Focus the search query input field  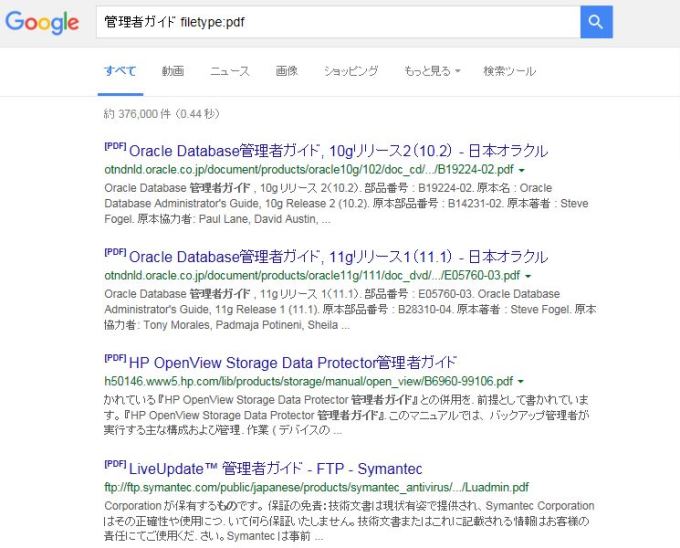(x=338, y=22)
